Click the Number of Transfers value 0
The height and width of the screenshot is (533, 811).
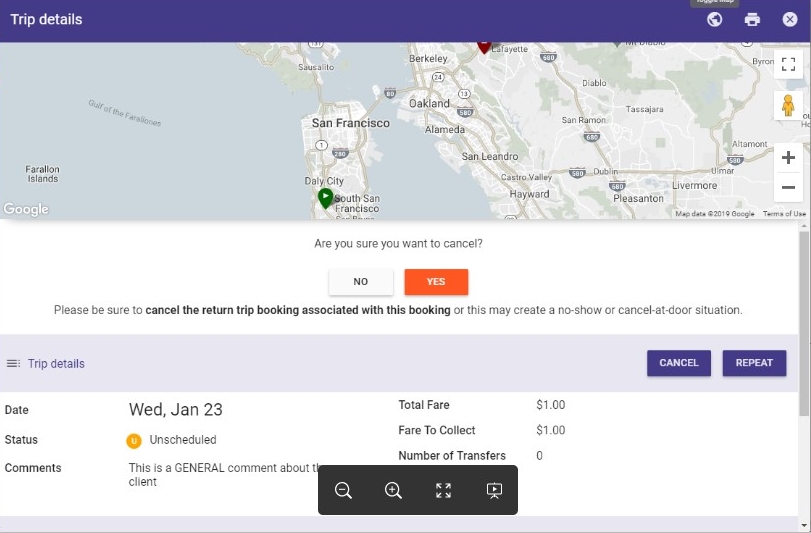point(539,455)
